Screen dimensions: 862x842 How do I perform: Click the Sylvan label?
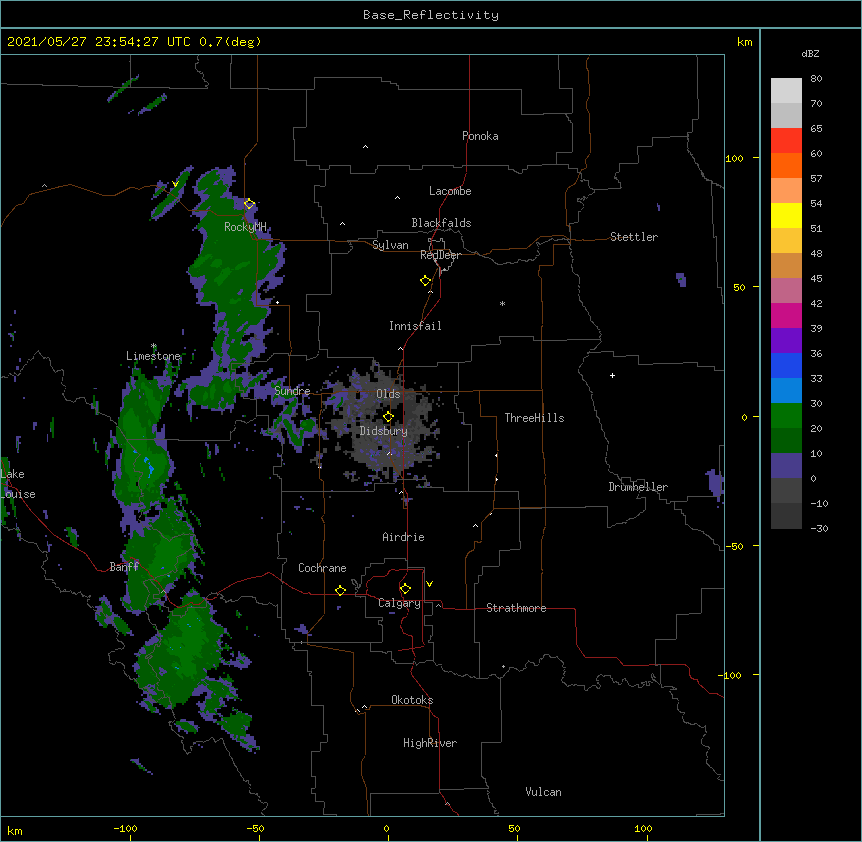390,245
